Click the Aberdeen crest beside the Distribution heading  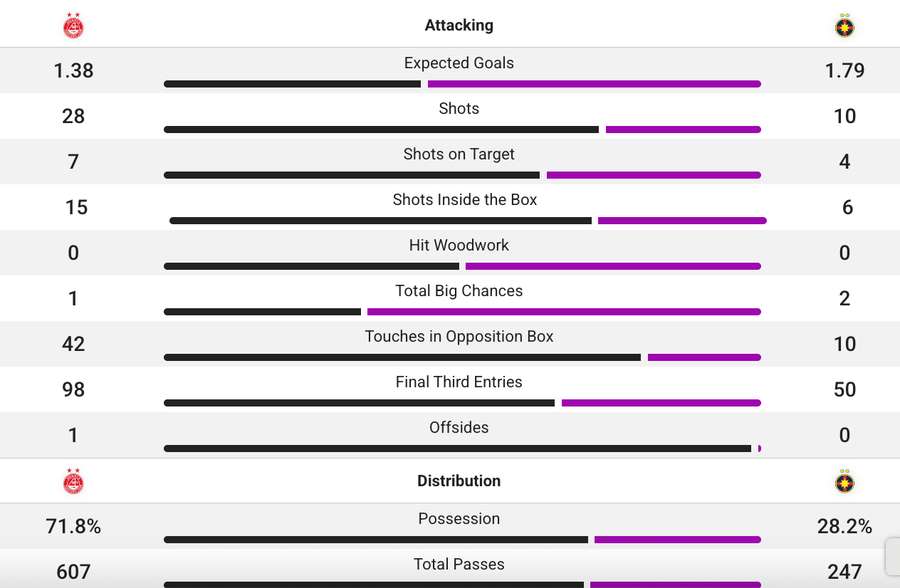point(73,481)
